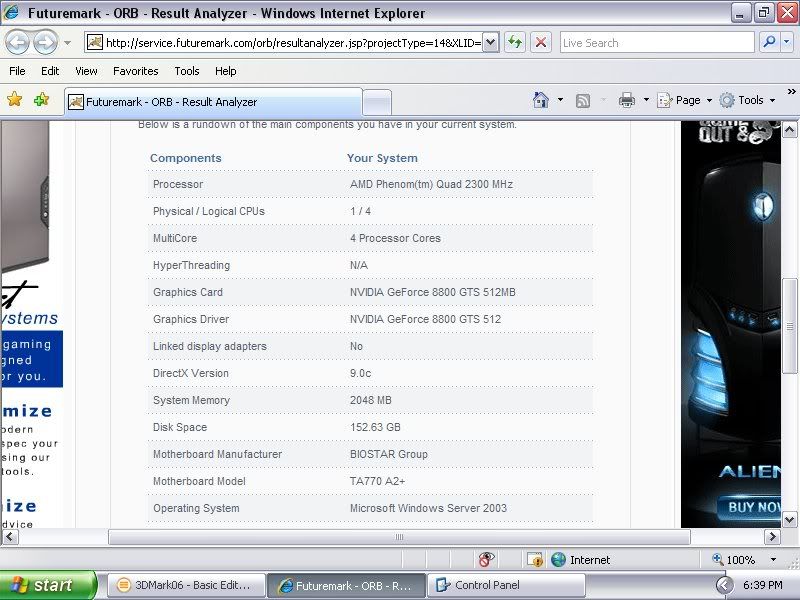Switch to Control Panel taskbar button
This screenshot has height=600, width=800.
506,585
